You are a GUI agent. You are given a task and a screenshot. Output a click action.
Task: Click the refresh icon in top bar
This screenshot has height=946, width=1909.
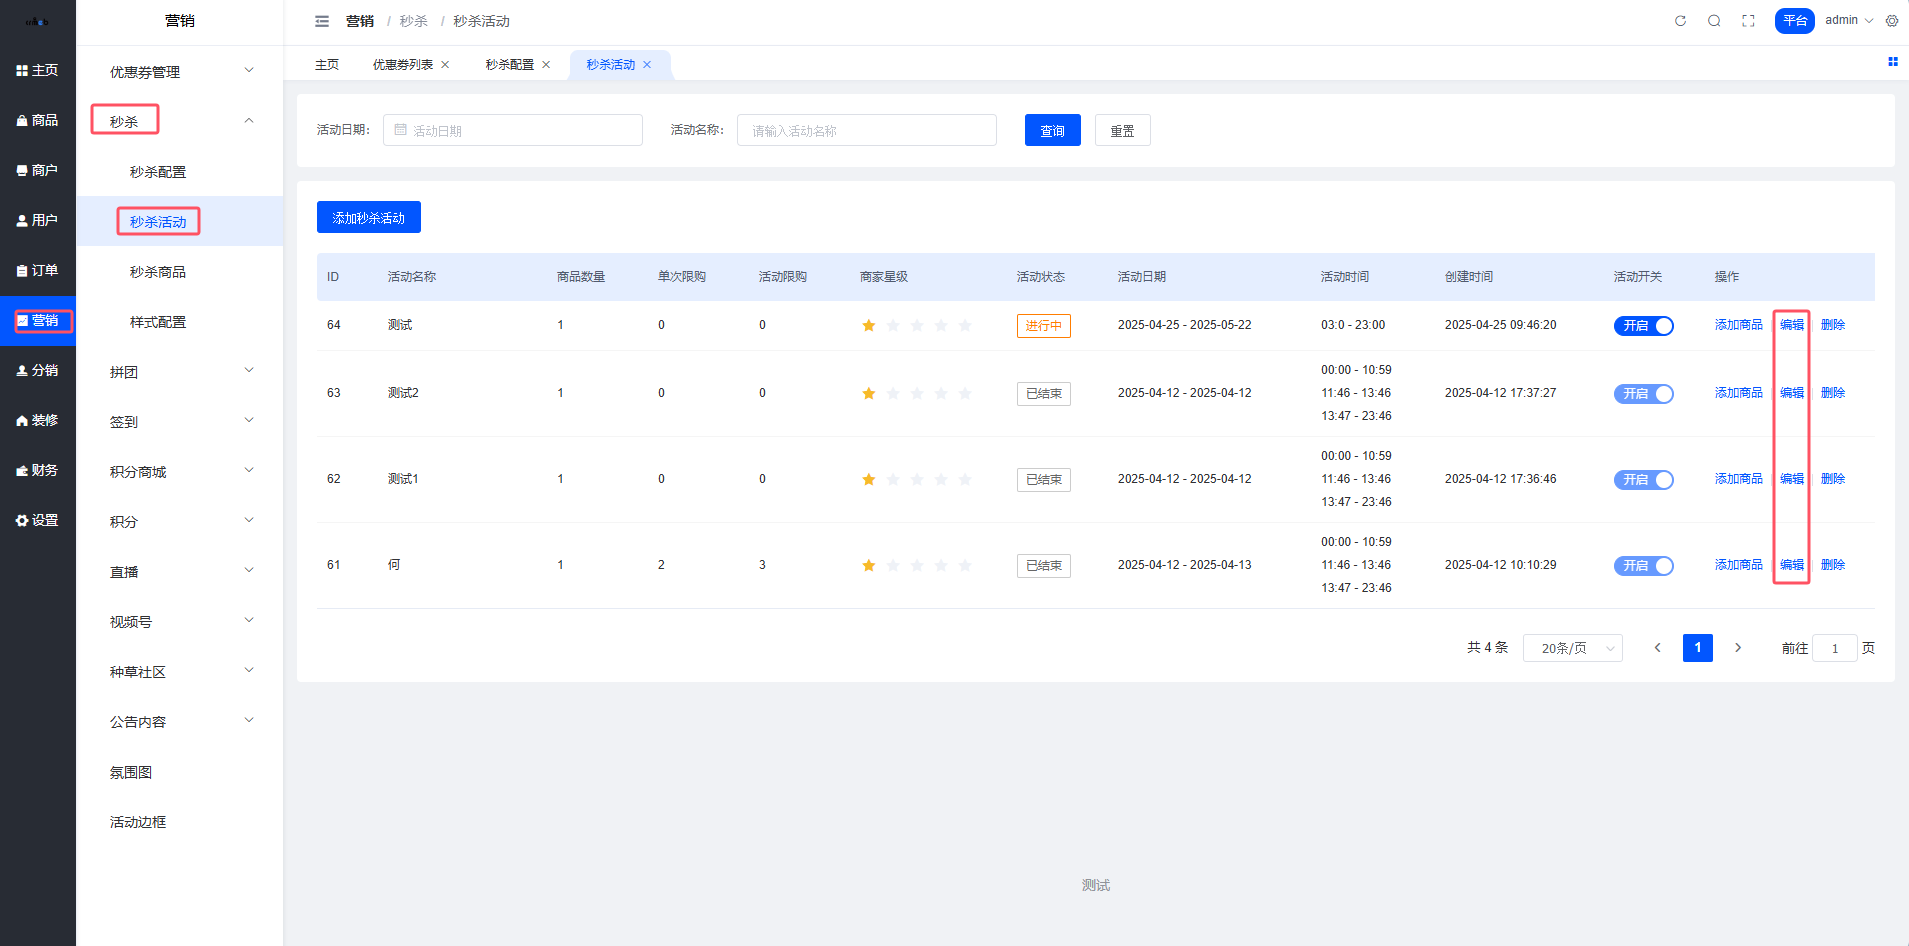point(1680,21)
